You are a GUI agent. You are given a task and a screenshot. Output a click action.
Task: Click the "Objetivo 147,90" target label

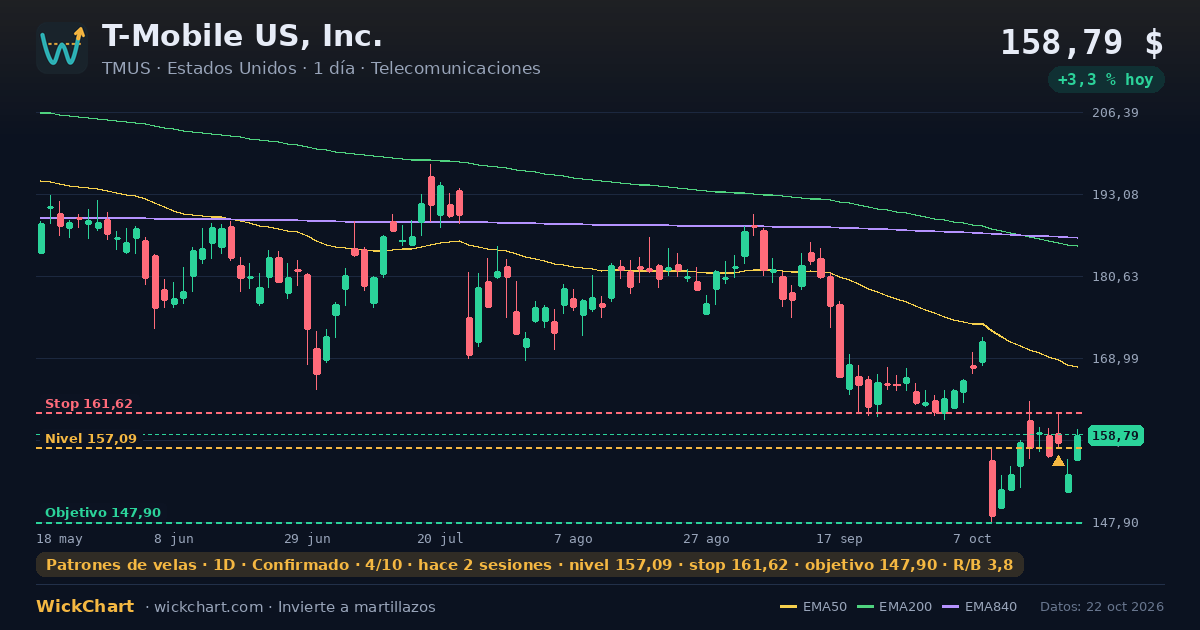(x=103, y=513)
